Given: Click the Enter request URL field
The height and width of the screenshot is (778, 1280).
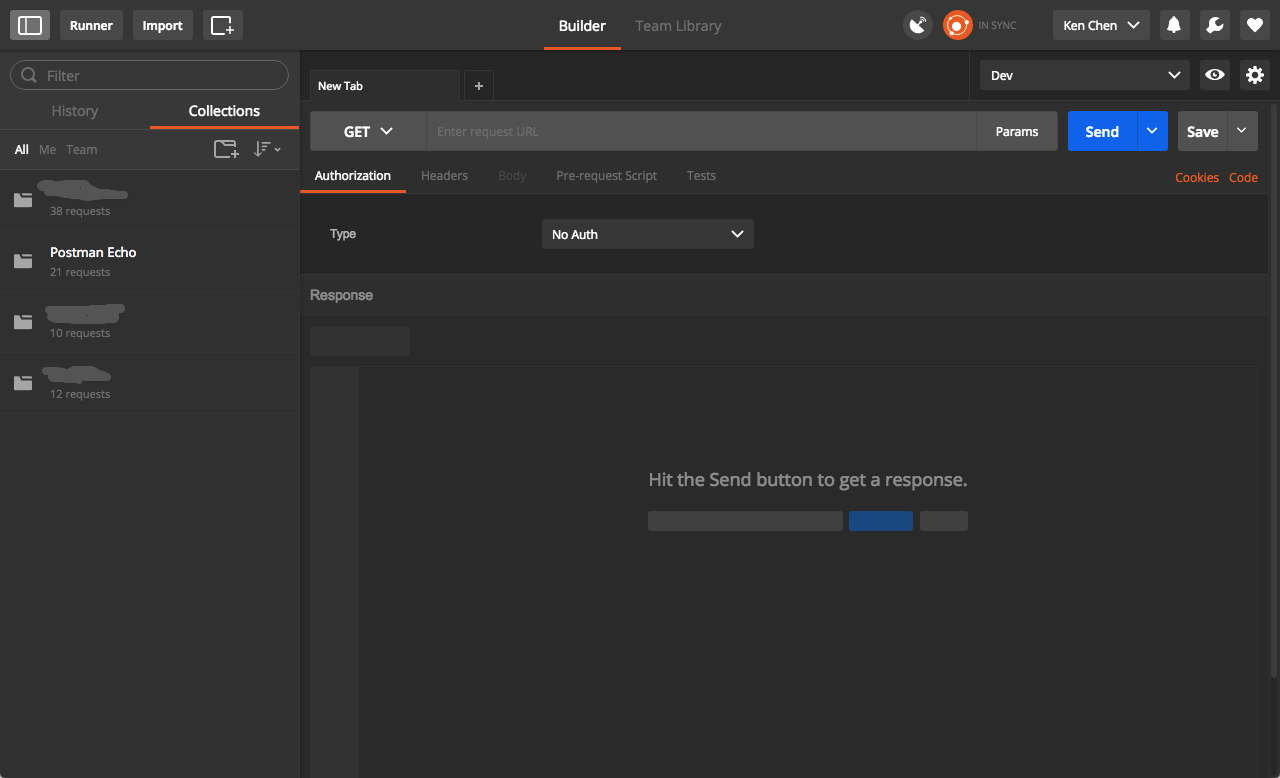Looking at the screenshot, I should (x=701, y=131).
